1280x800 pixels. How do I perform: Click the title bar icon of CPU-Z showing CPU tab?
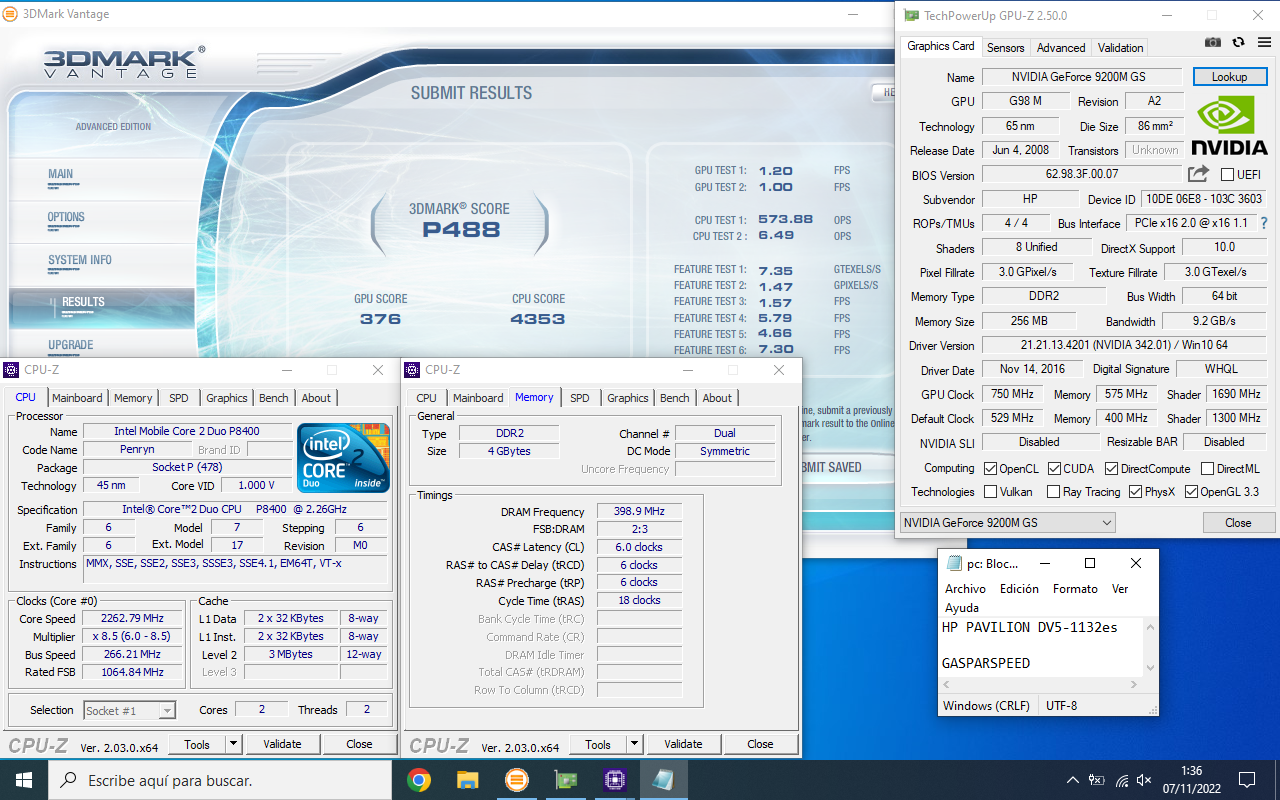(11, 370)
